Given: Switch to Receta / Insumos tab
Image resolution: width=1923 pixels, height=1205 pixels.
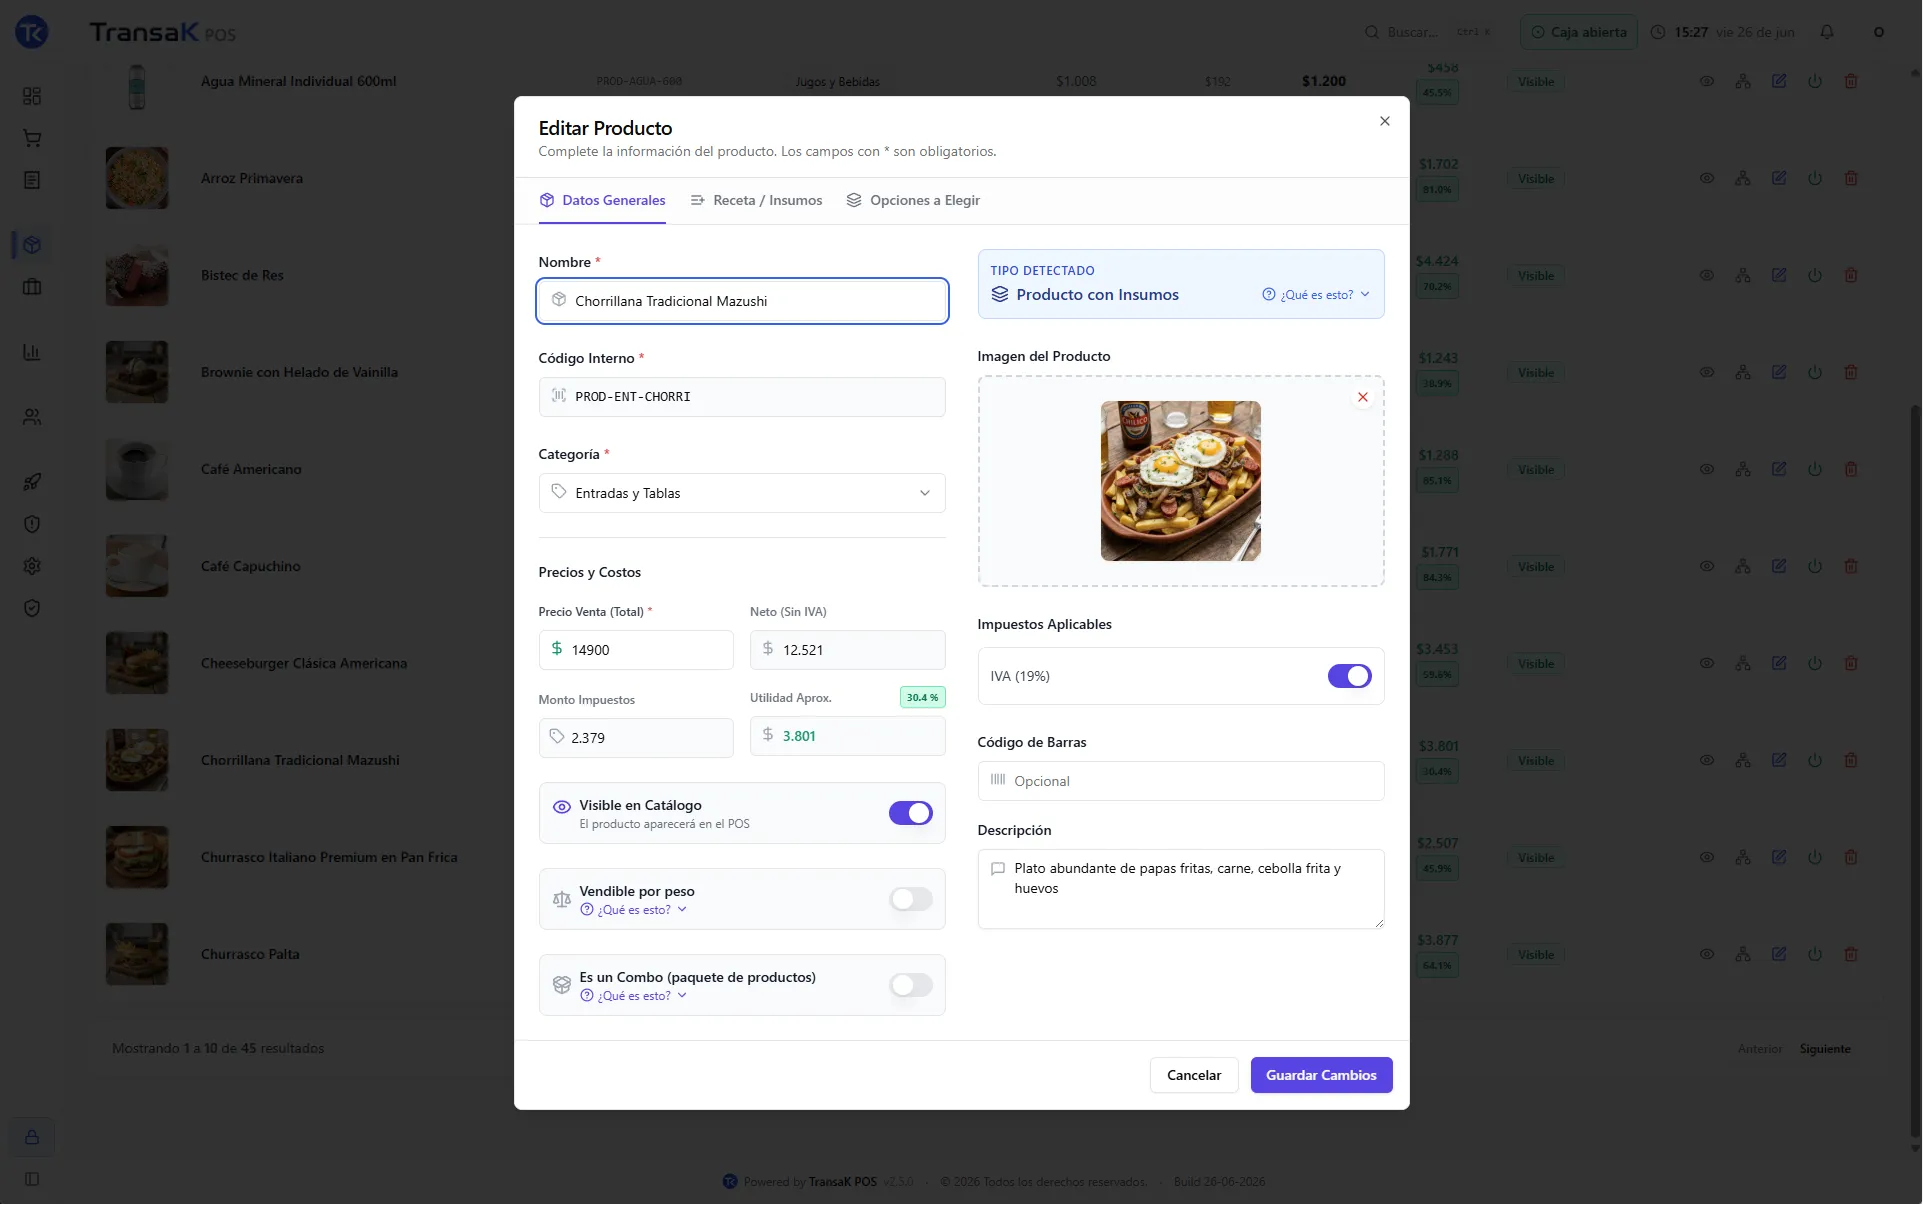Looking at the screenshot, I should click(x=756, y=200).
